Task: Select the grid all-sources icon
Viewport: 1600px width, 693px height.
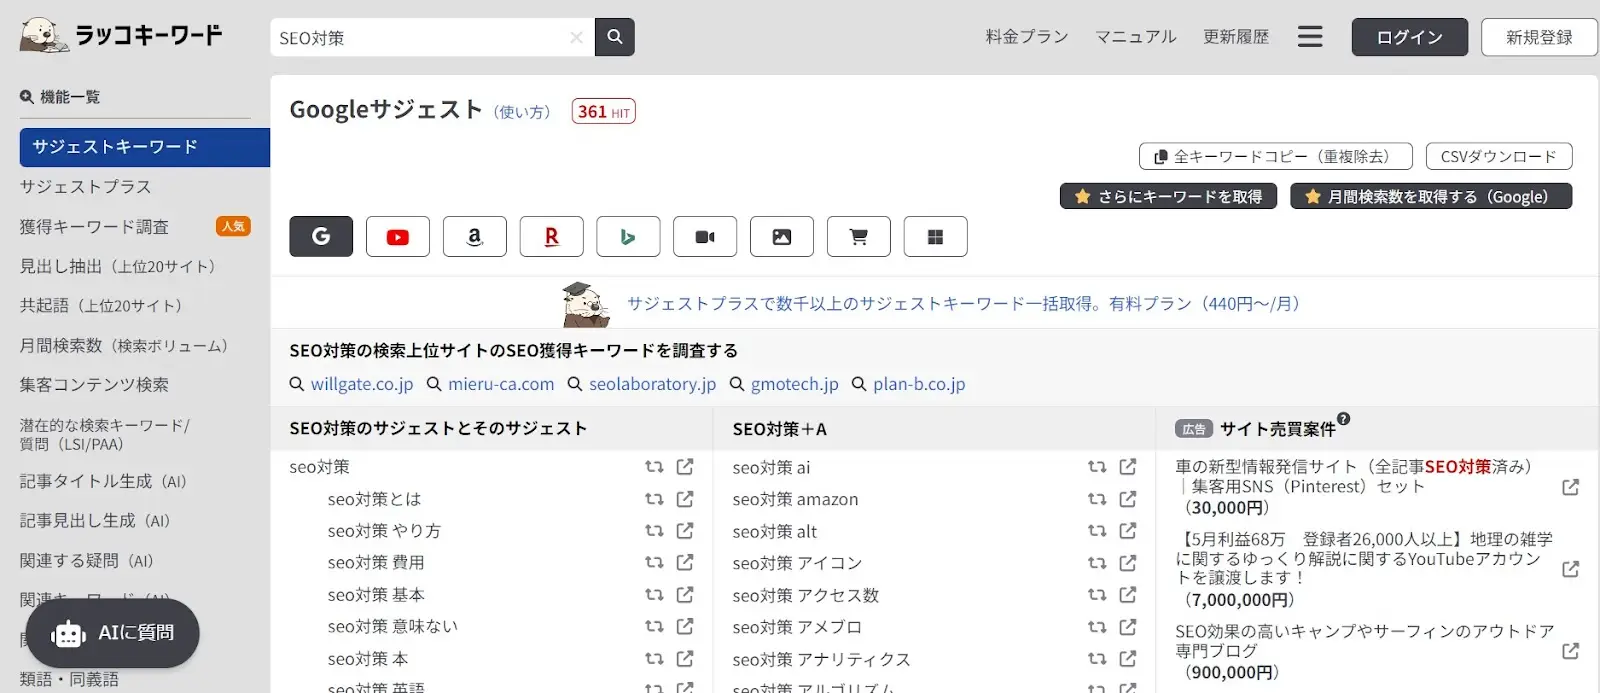Action: tap(935, 236)
